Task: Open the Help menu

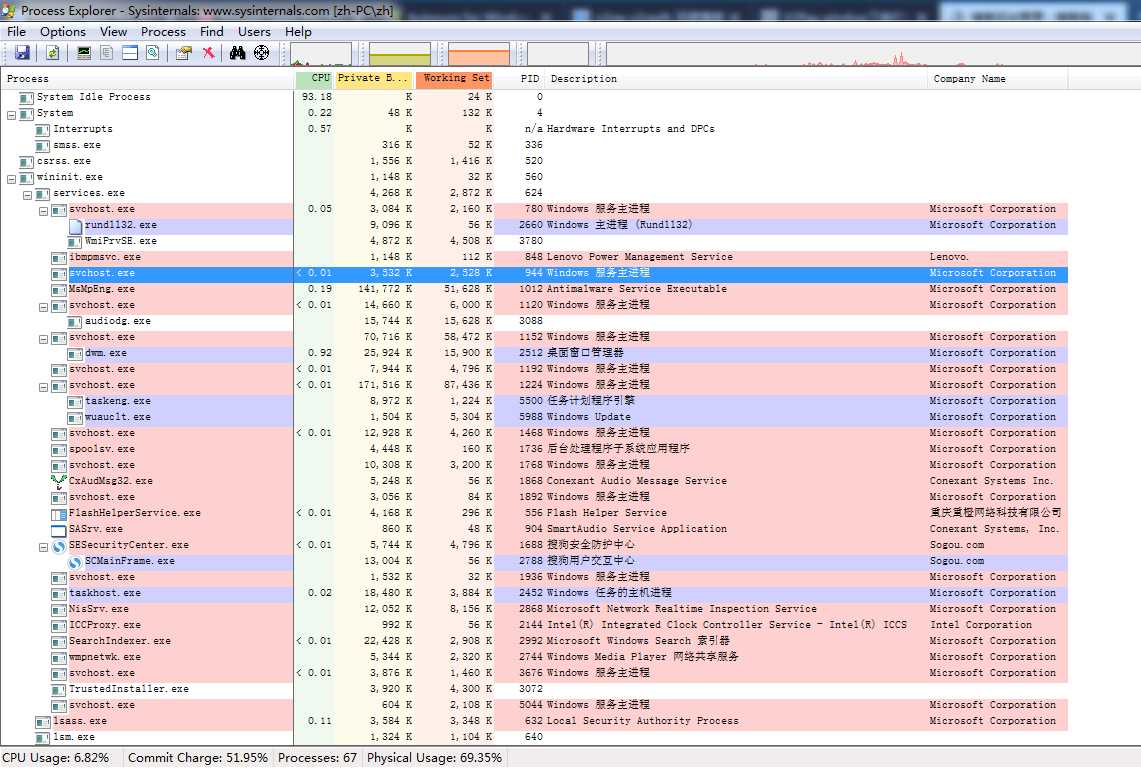Action: [x=298, y=31]
